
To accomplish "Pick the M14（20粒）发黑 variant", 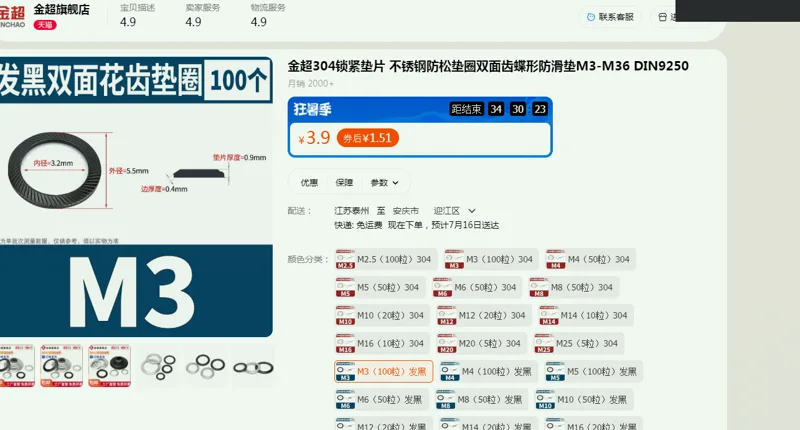I will 489,424.
